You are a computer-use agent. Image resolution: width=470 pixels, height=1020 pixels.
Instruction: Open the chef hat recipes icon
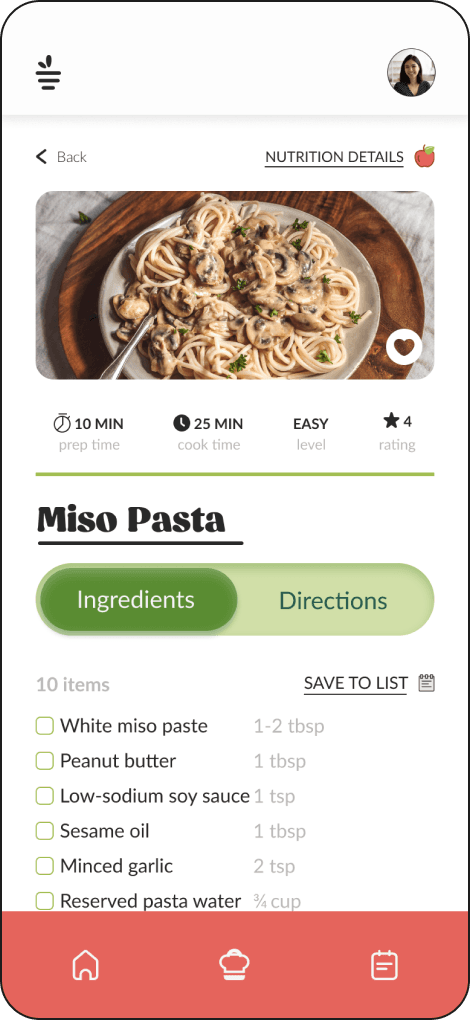point(235,965)
